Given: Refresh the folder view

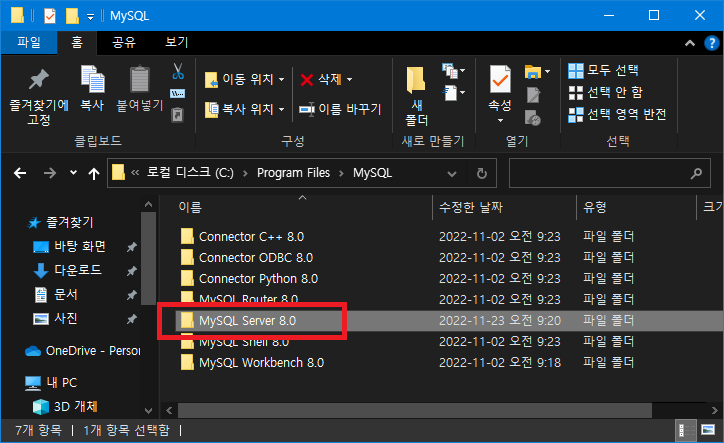Looking at the screenshot, I should click(x=482, y=174).
